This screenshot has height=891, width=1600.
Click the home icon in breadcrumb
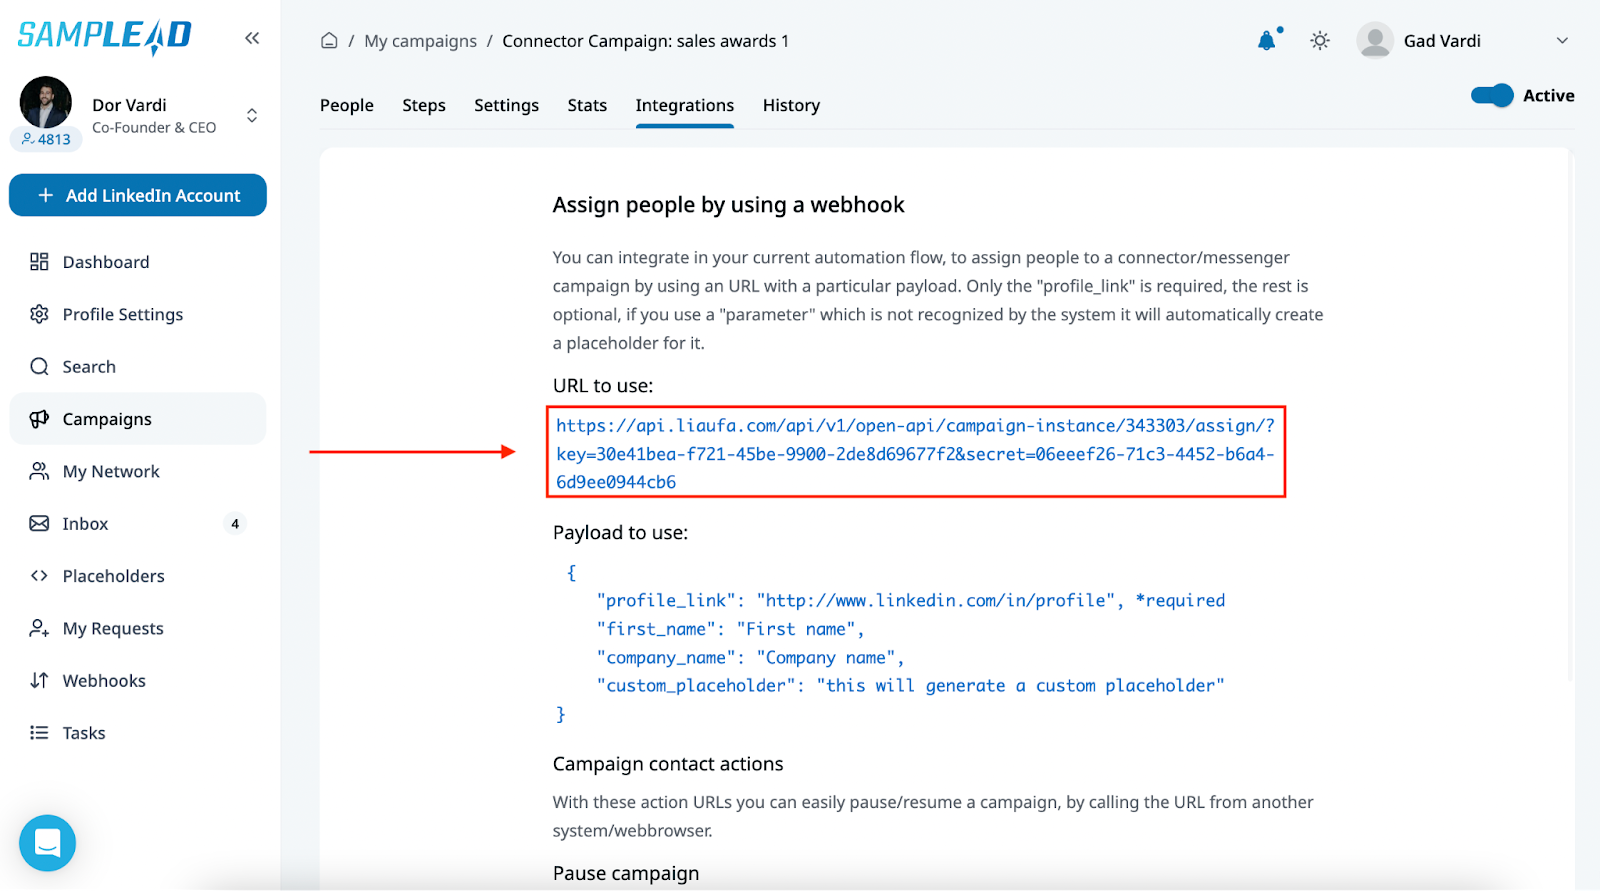click(329, 41)
